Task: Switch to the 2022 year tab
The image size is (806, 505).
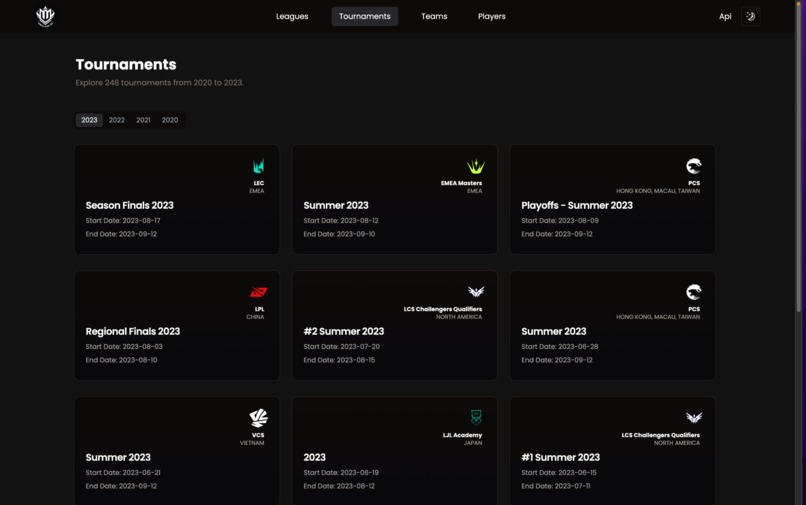Action: (x=116, y=120)
